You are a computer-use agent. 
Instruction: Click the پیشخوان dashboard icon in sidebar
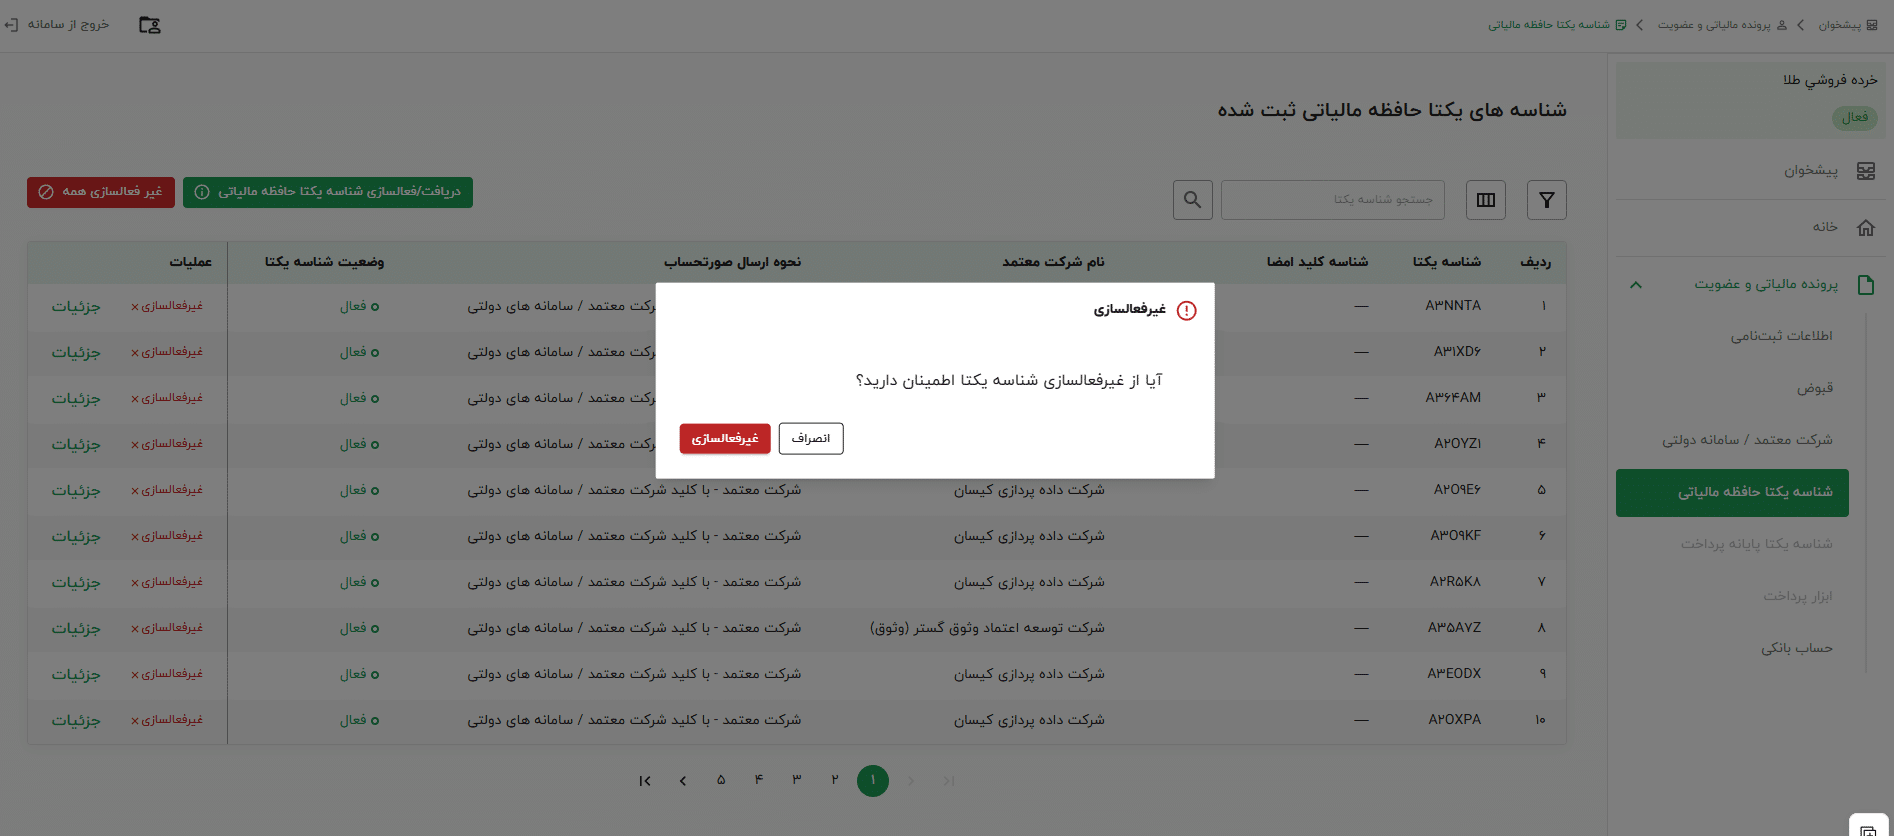point(1865,171)
